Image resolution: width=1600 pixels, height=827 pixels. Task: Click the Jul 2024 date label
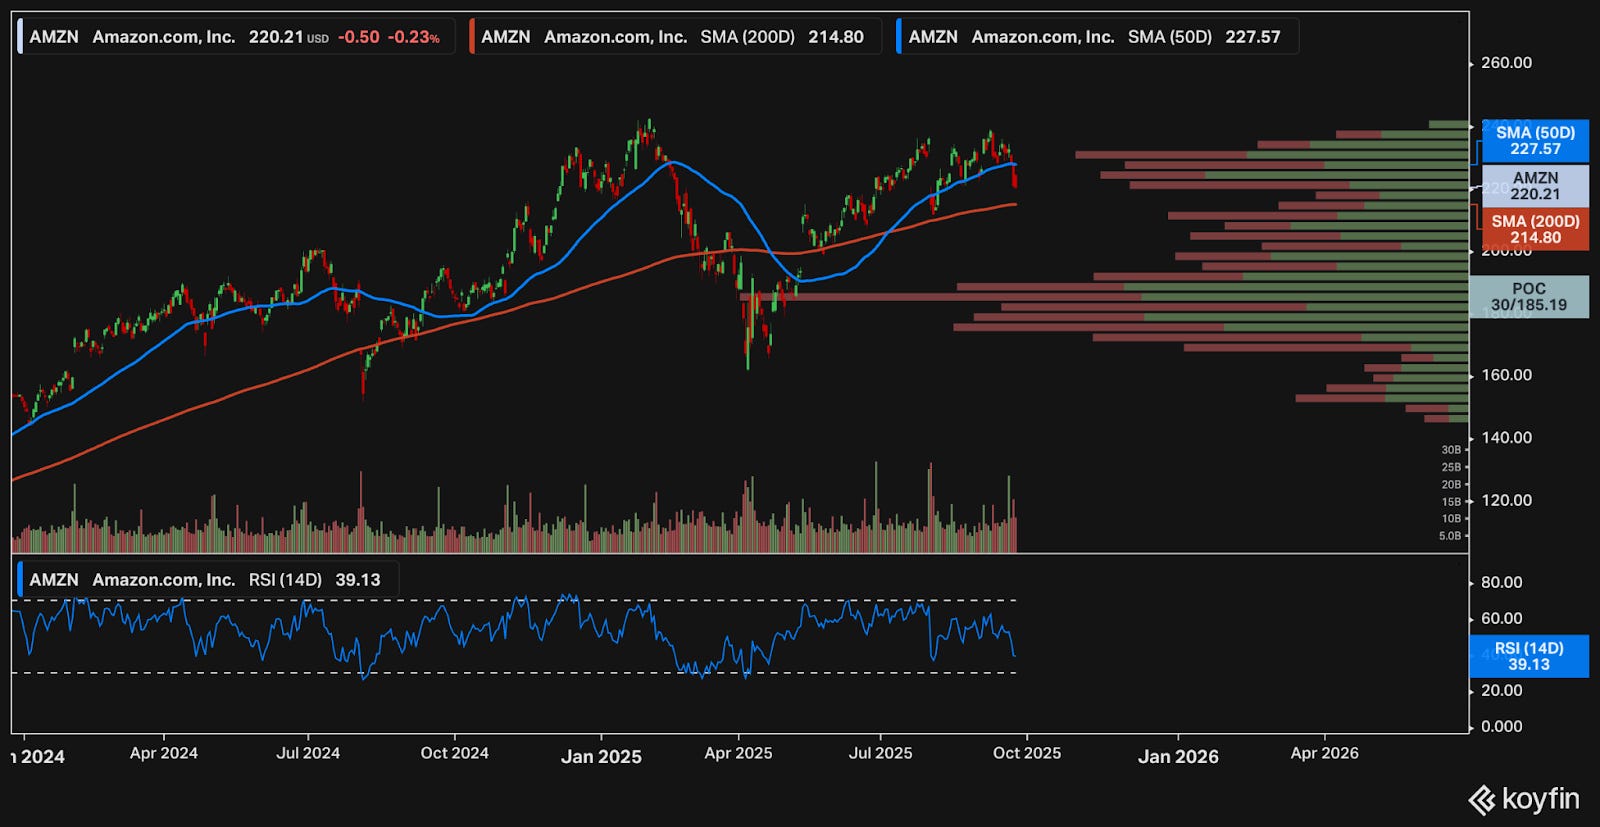point(308,753)
